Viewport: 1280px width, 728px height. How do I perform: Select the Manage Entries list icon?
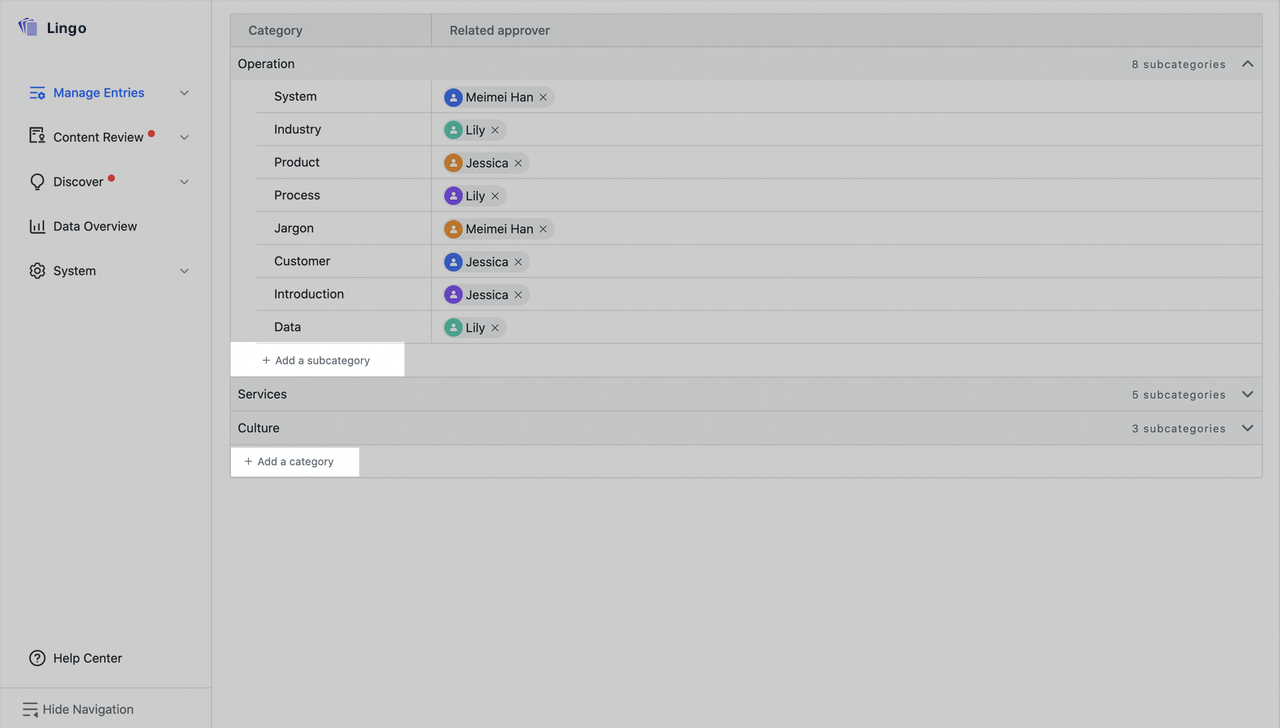point(37,92)
